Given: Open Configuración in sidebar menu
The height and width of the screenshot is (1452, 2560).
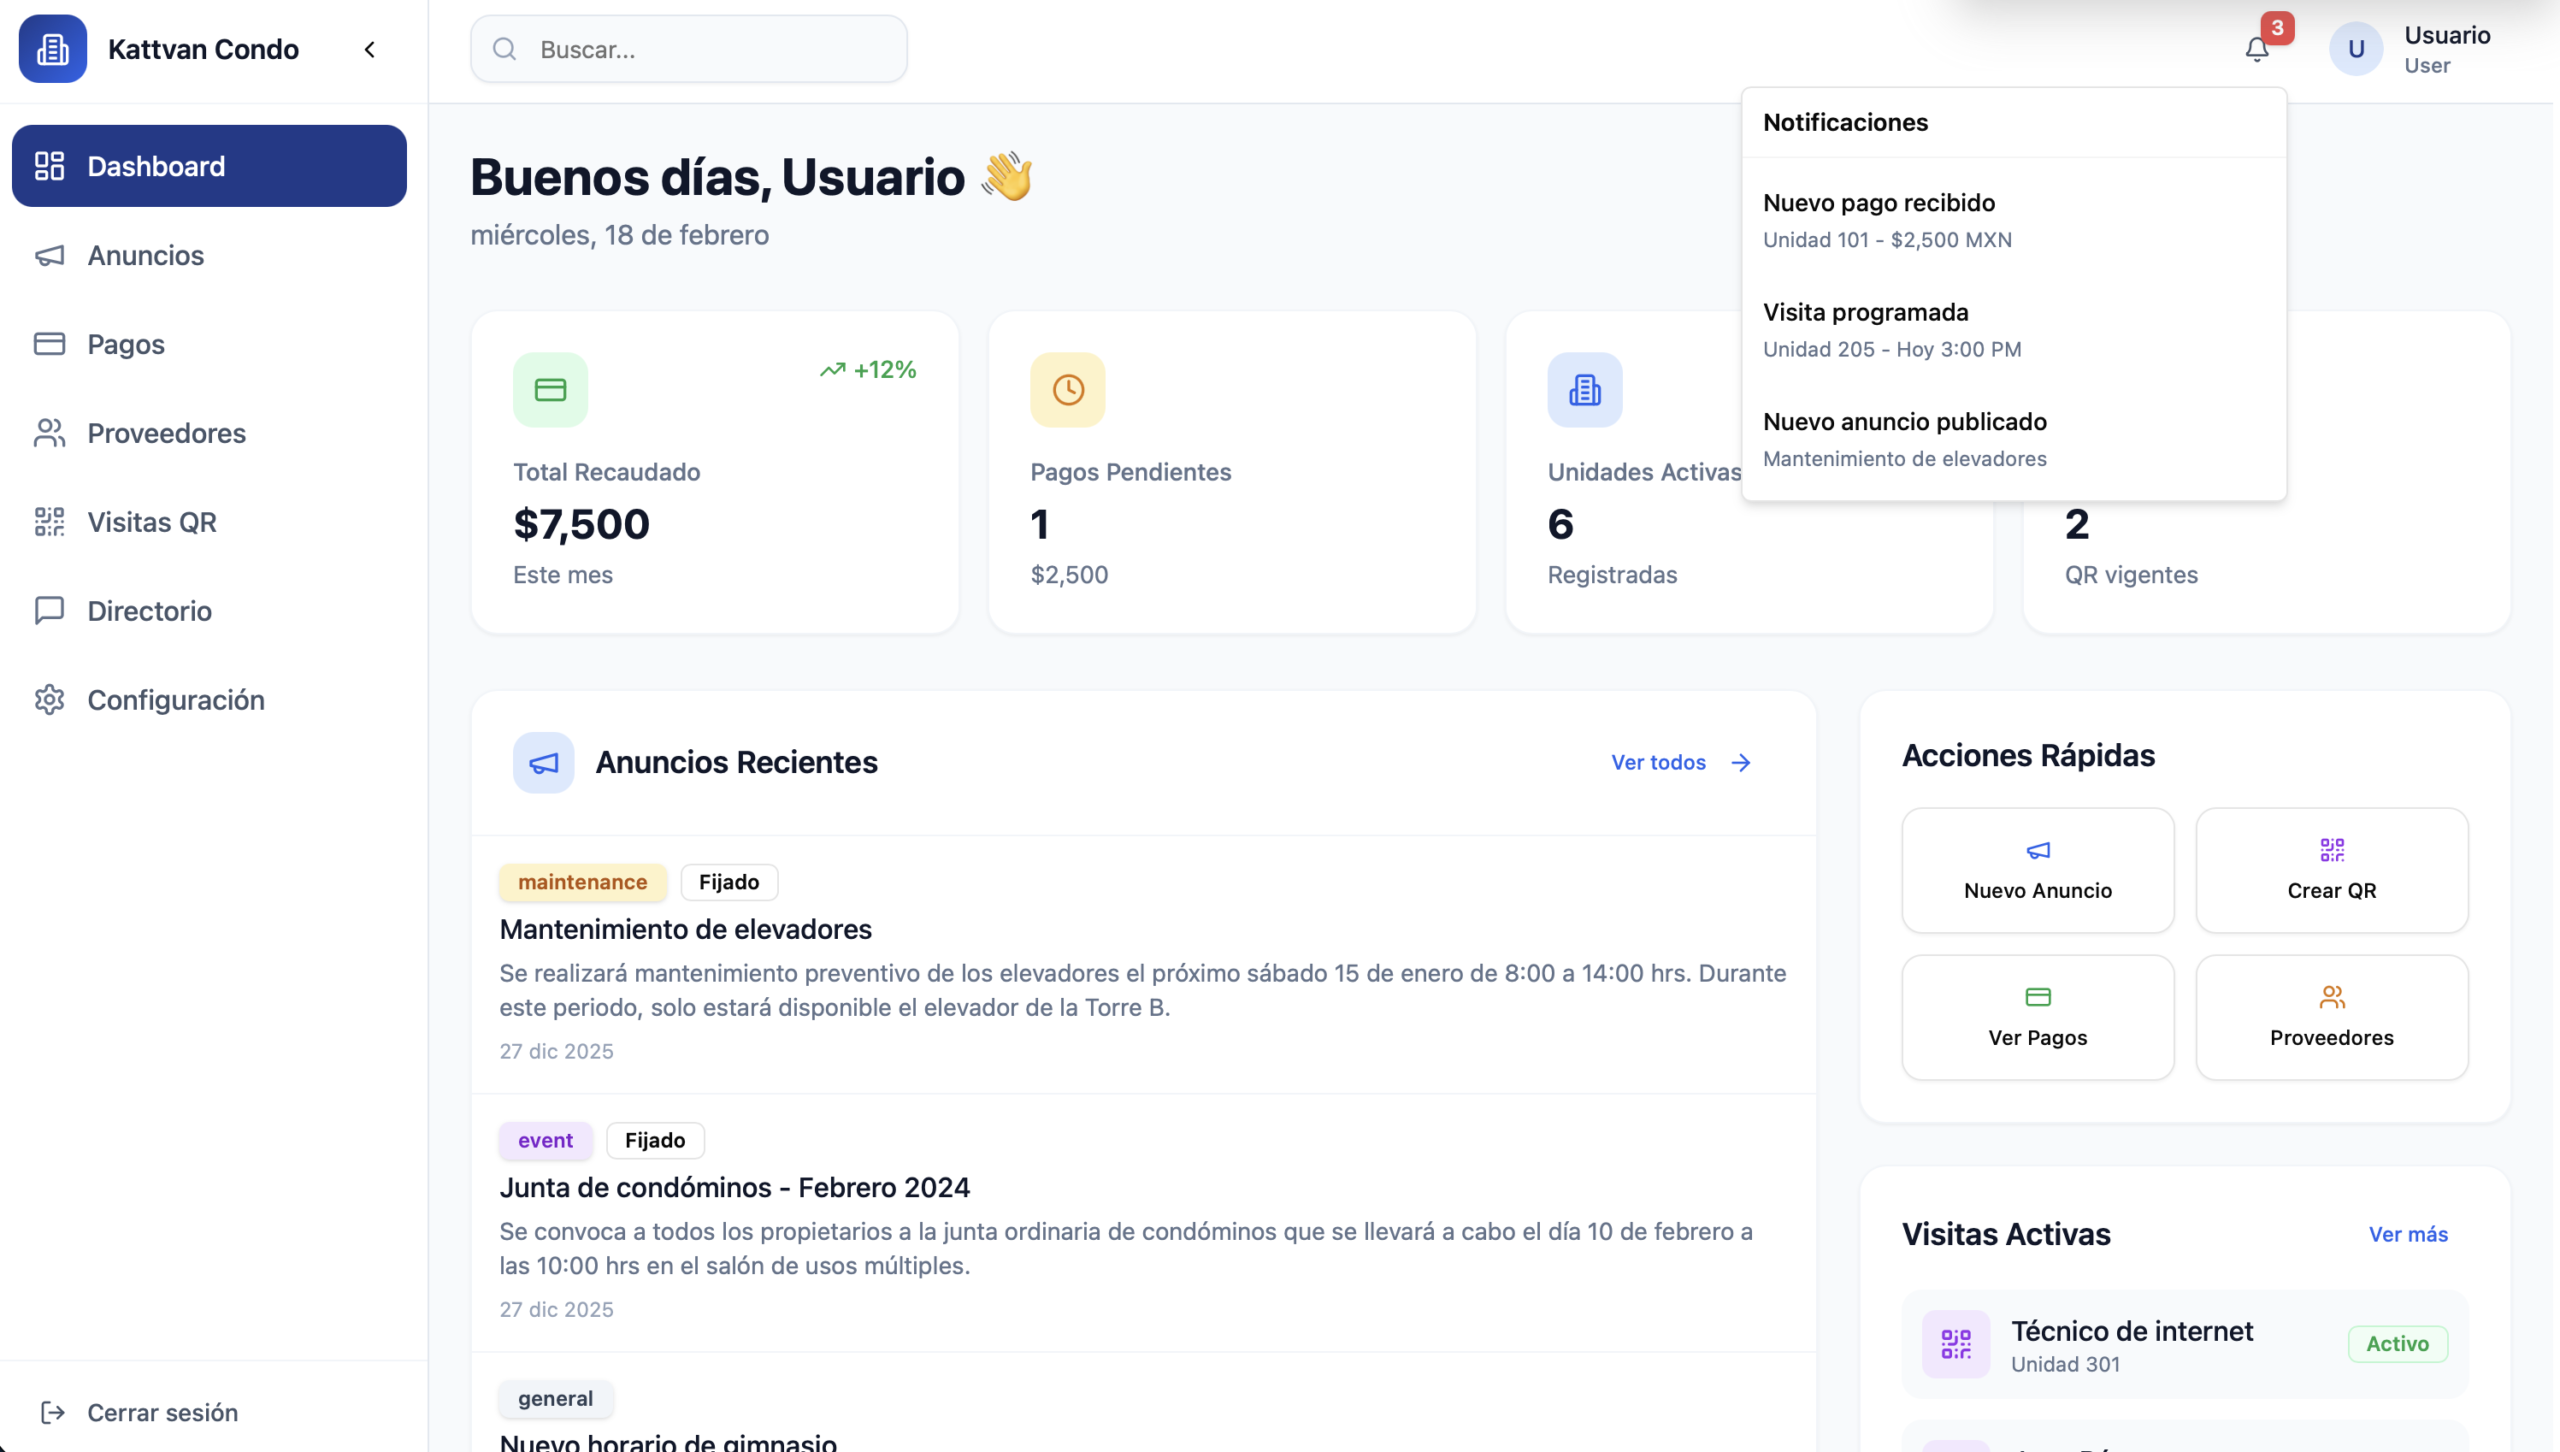Looking at the screenshot, I should point(176,700).
